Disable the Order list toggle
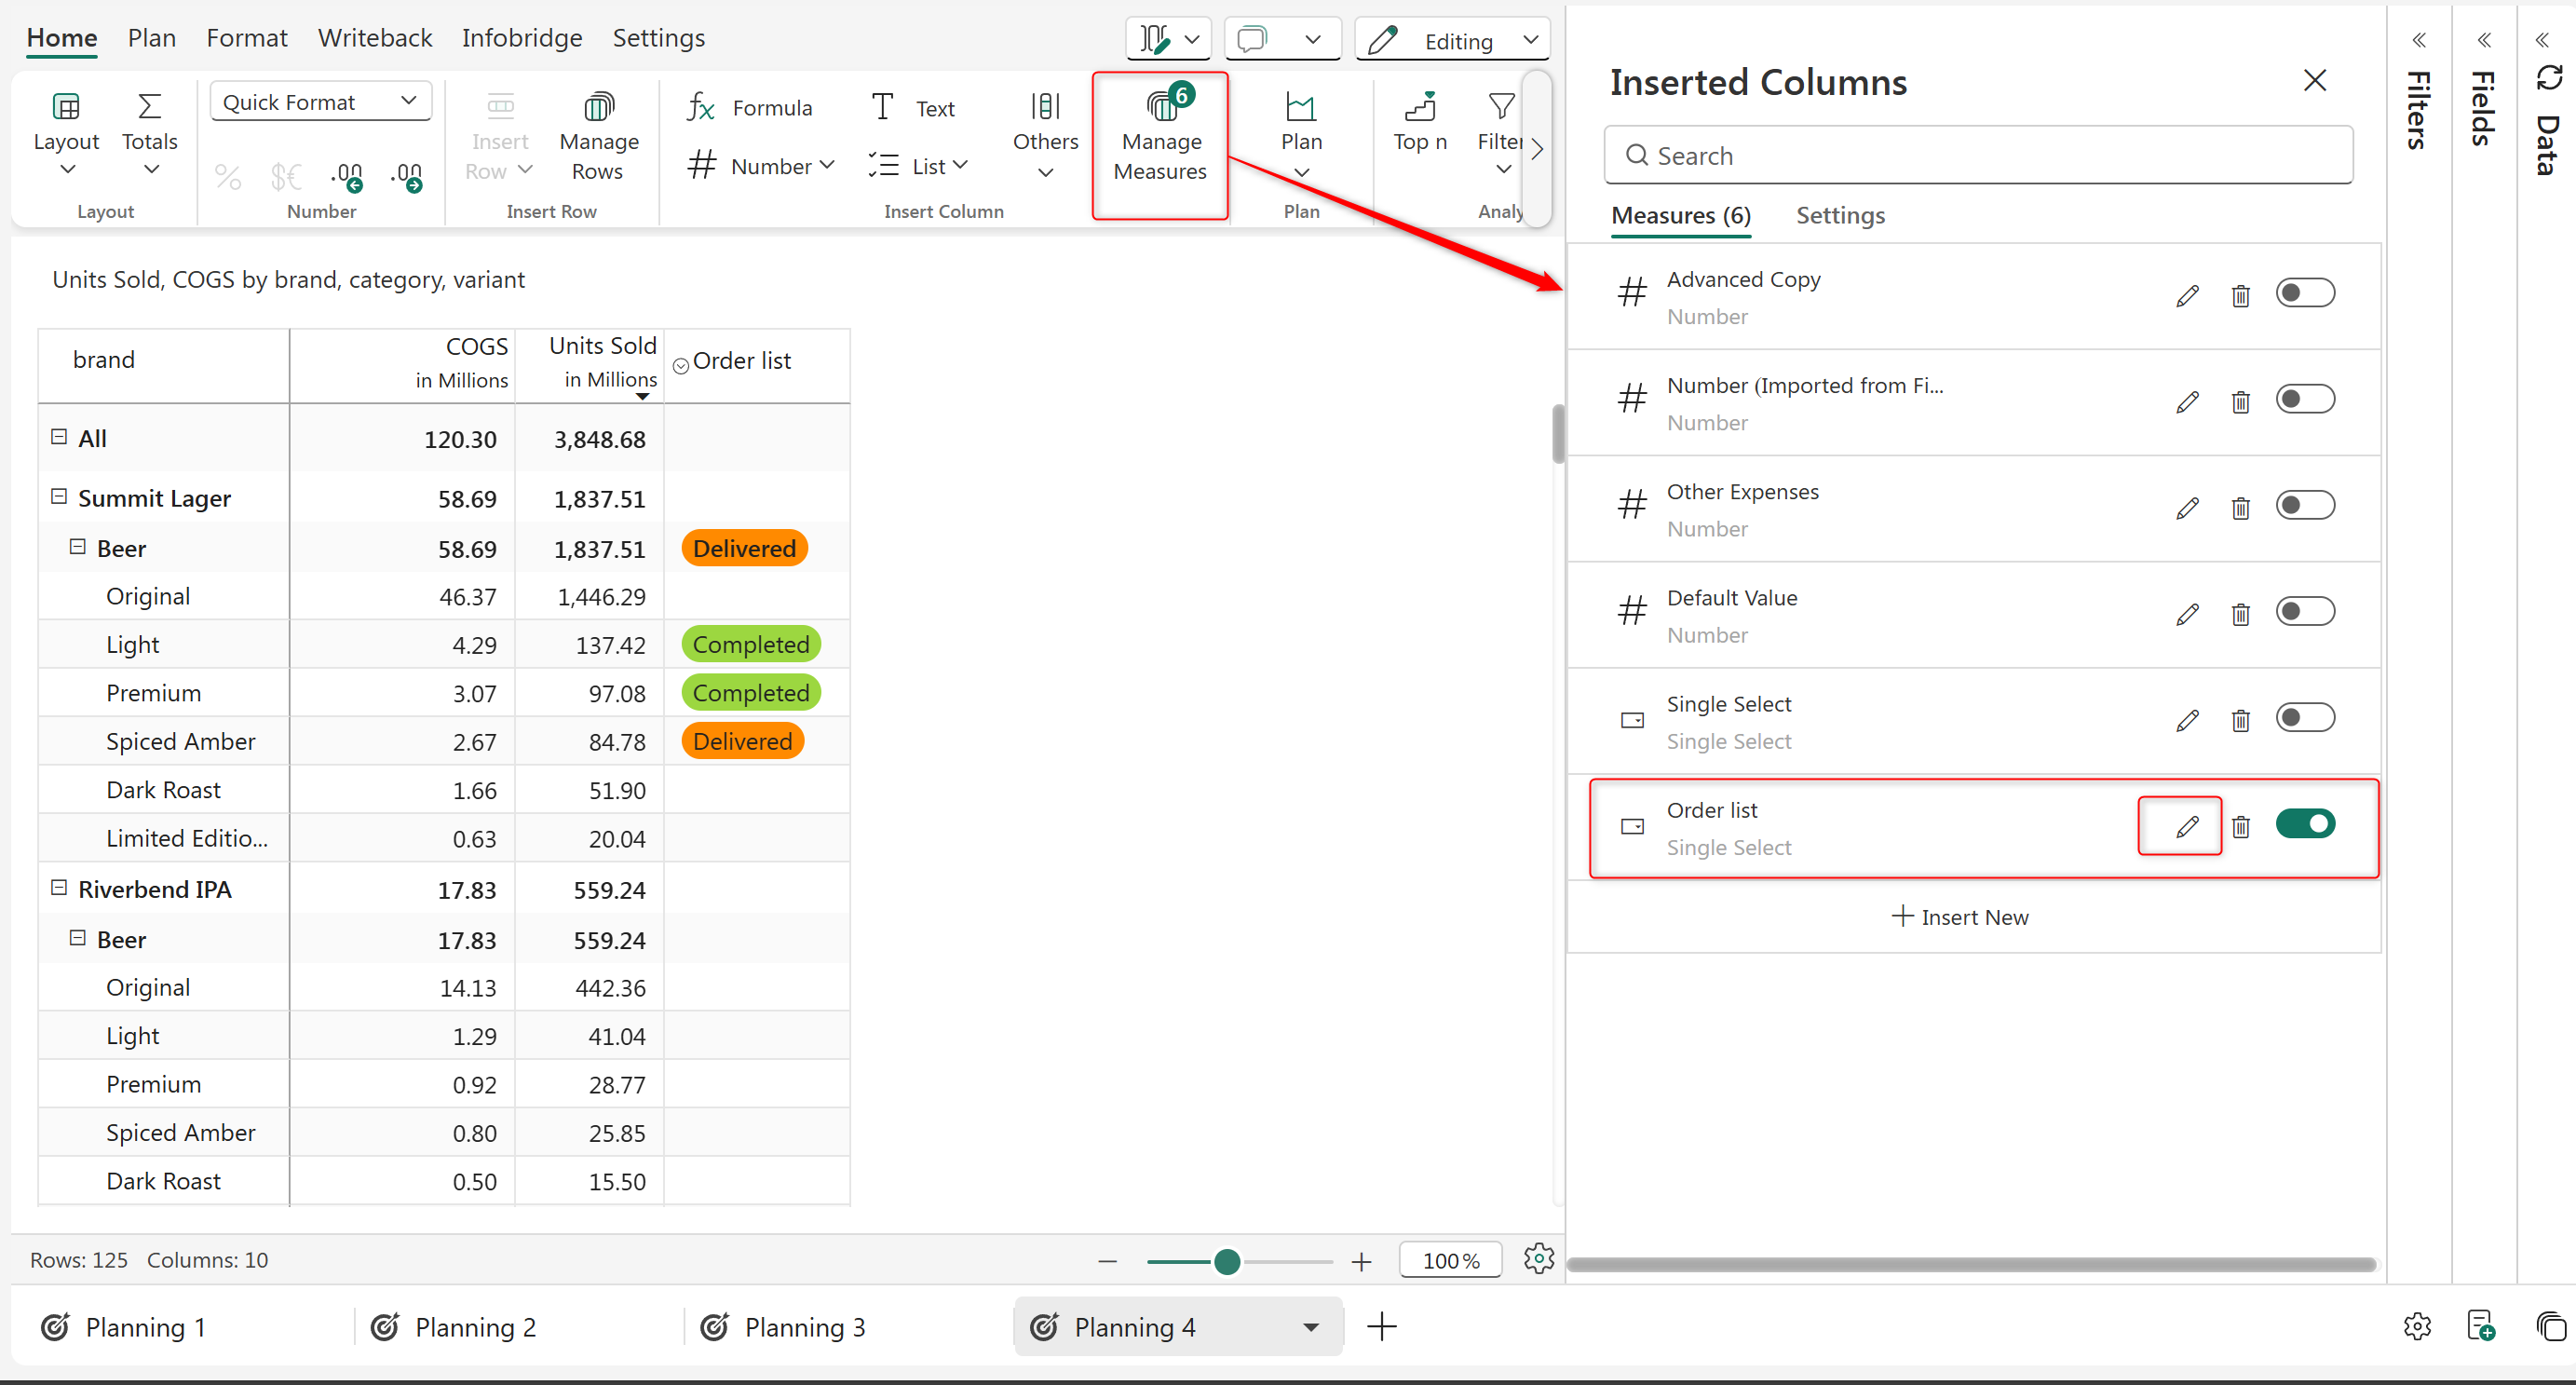Image resolution: width=2576 pixels, height=1385 pixels. pyautogui.click(x=2304, y=824)
